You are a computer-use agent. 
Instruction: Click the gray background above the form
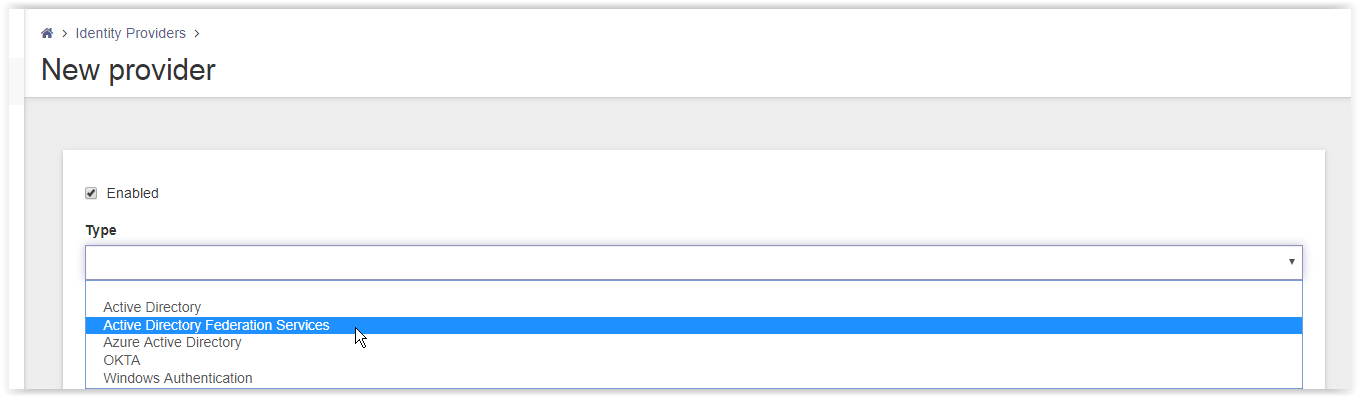coord(690,125)
